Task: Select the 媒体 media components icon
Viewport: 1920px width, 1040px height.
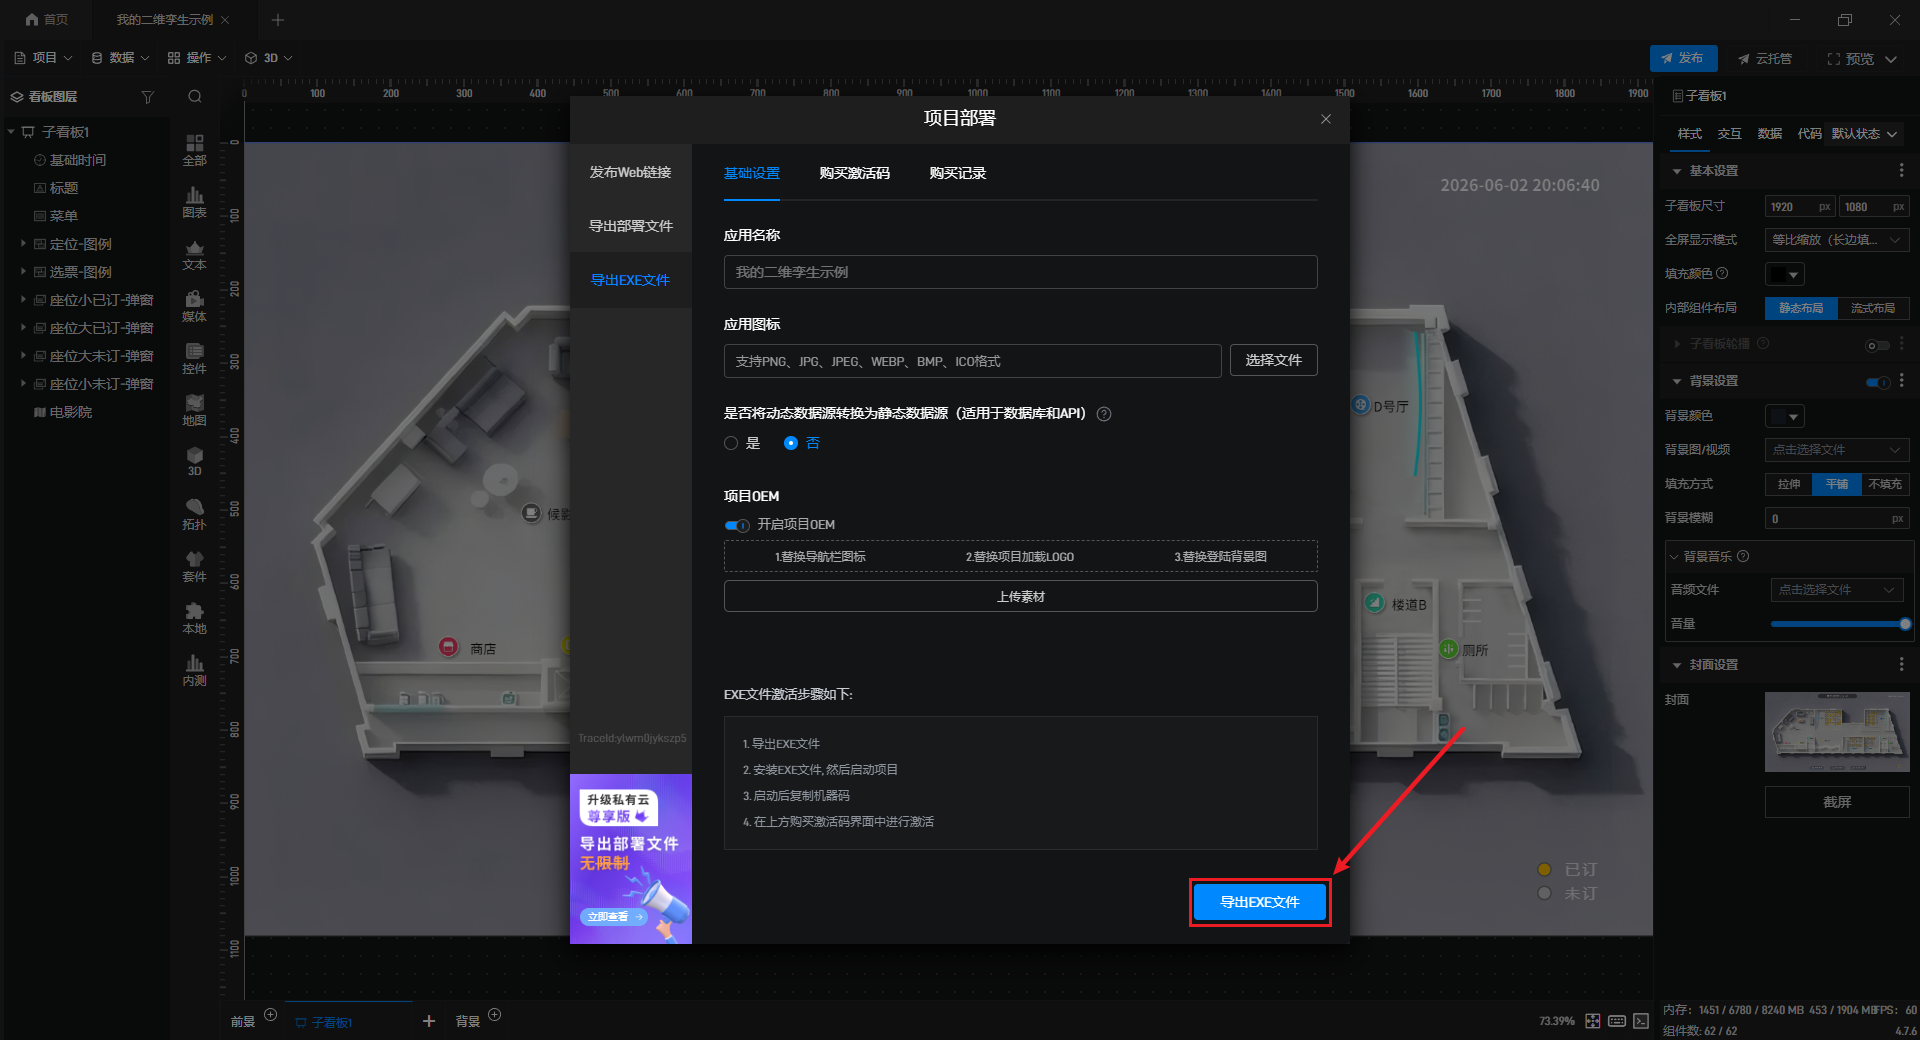Action: (194, 306)
